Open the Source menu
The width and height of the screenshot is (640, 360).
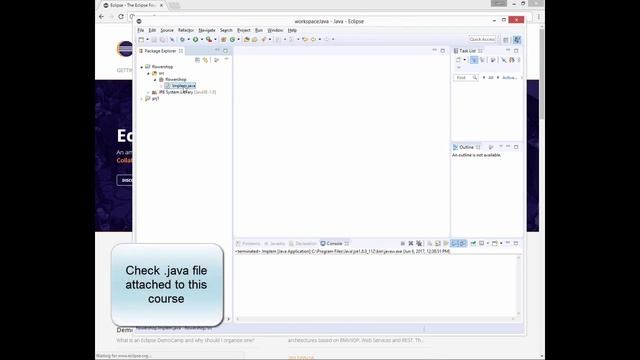click(x=167, y=30)
